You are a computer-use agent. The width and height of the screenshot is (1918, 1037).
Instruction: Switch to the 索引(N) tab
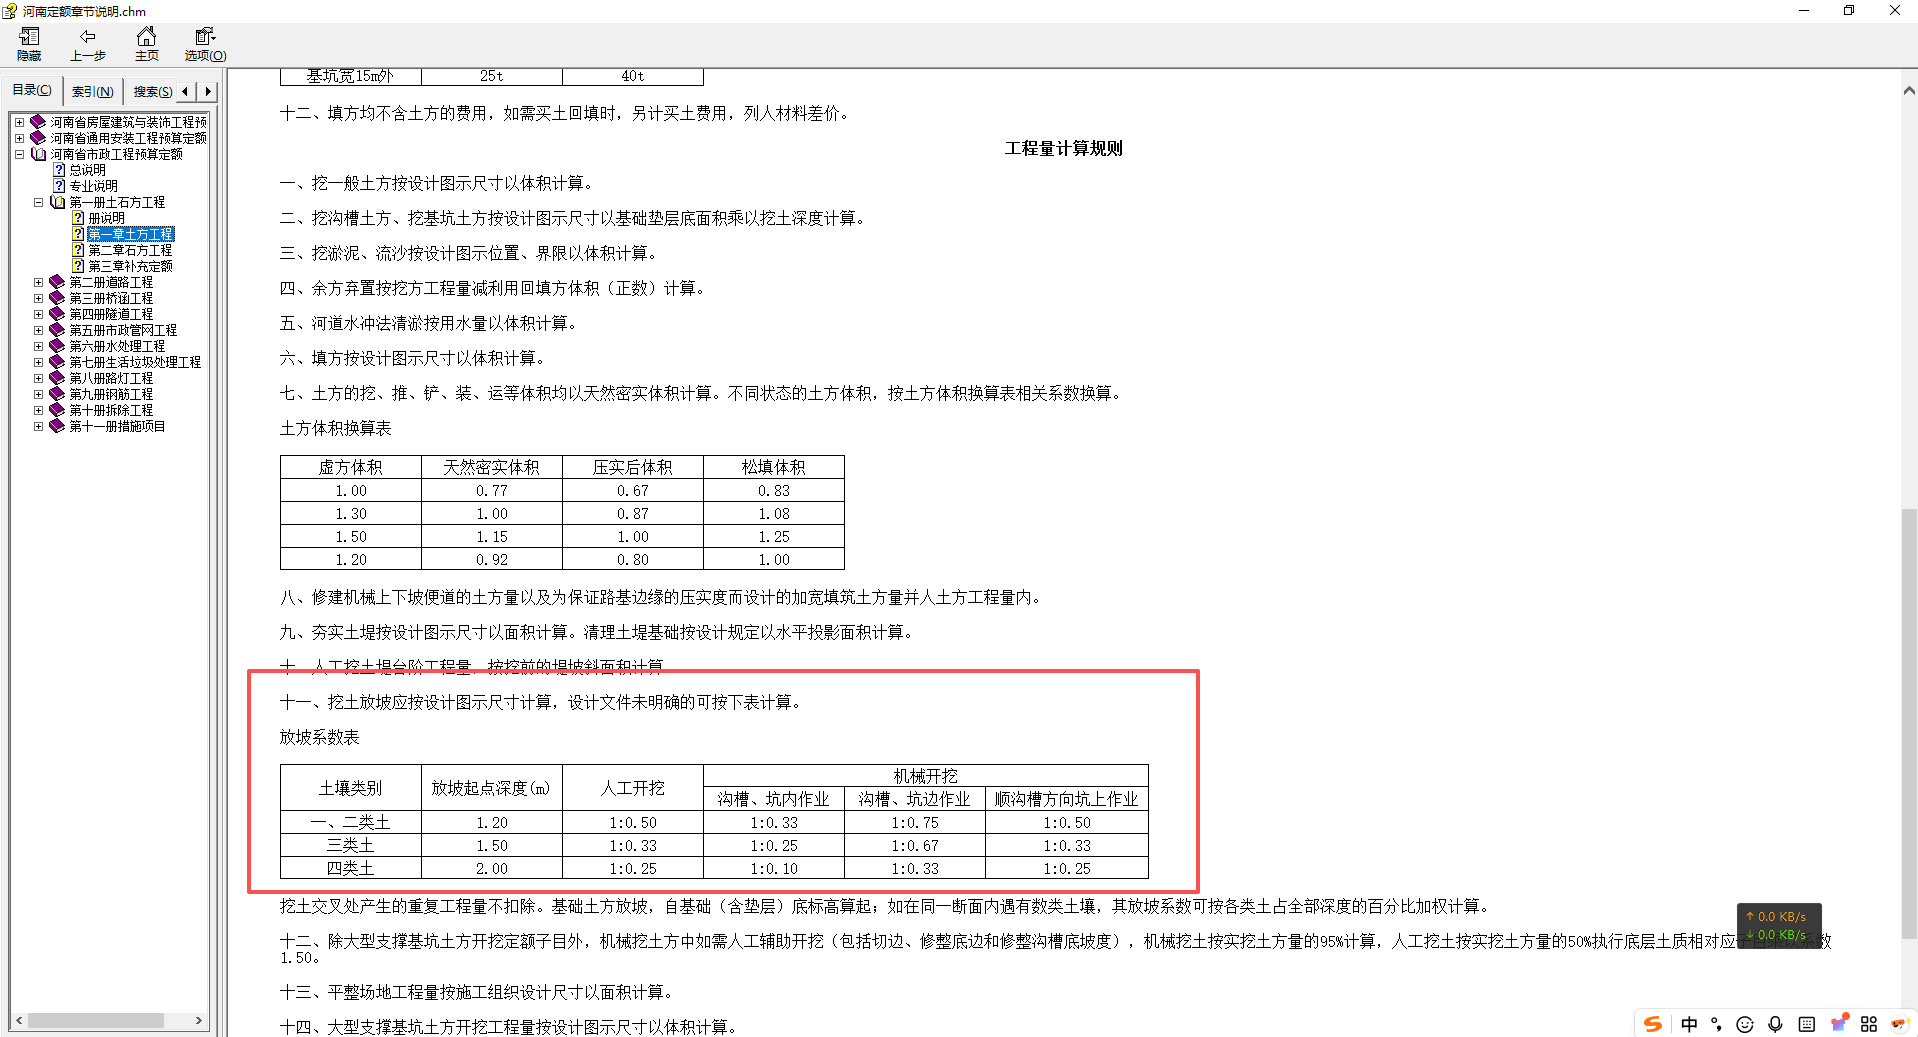92,90
